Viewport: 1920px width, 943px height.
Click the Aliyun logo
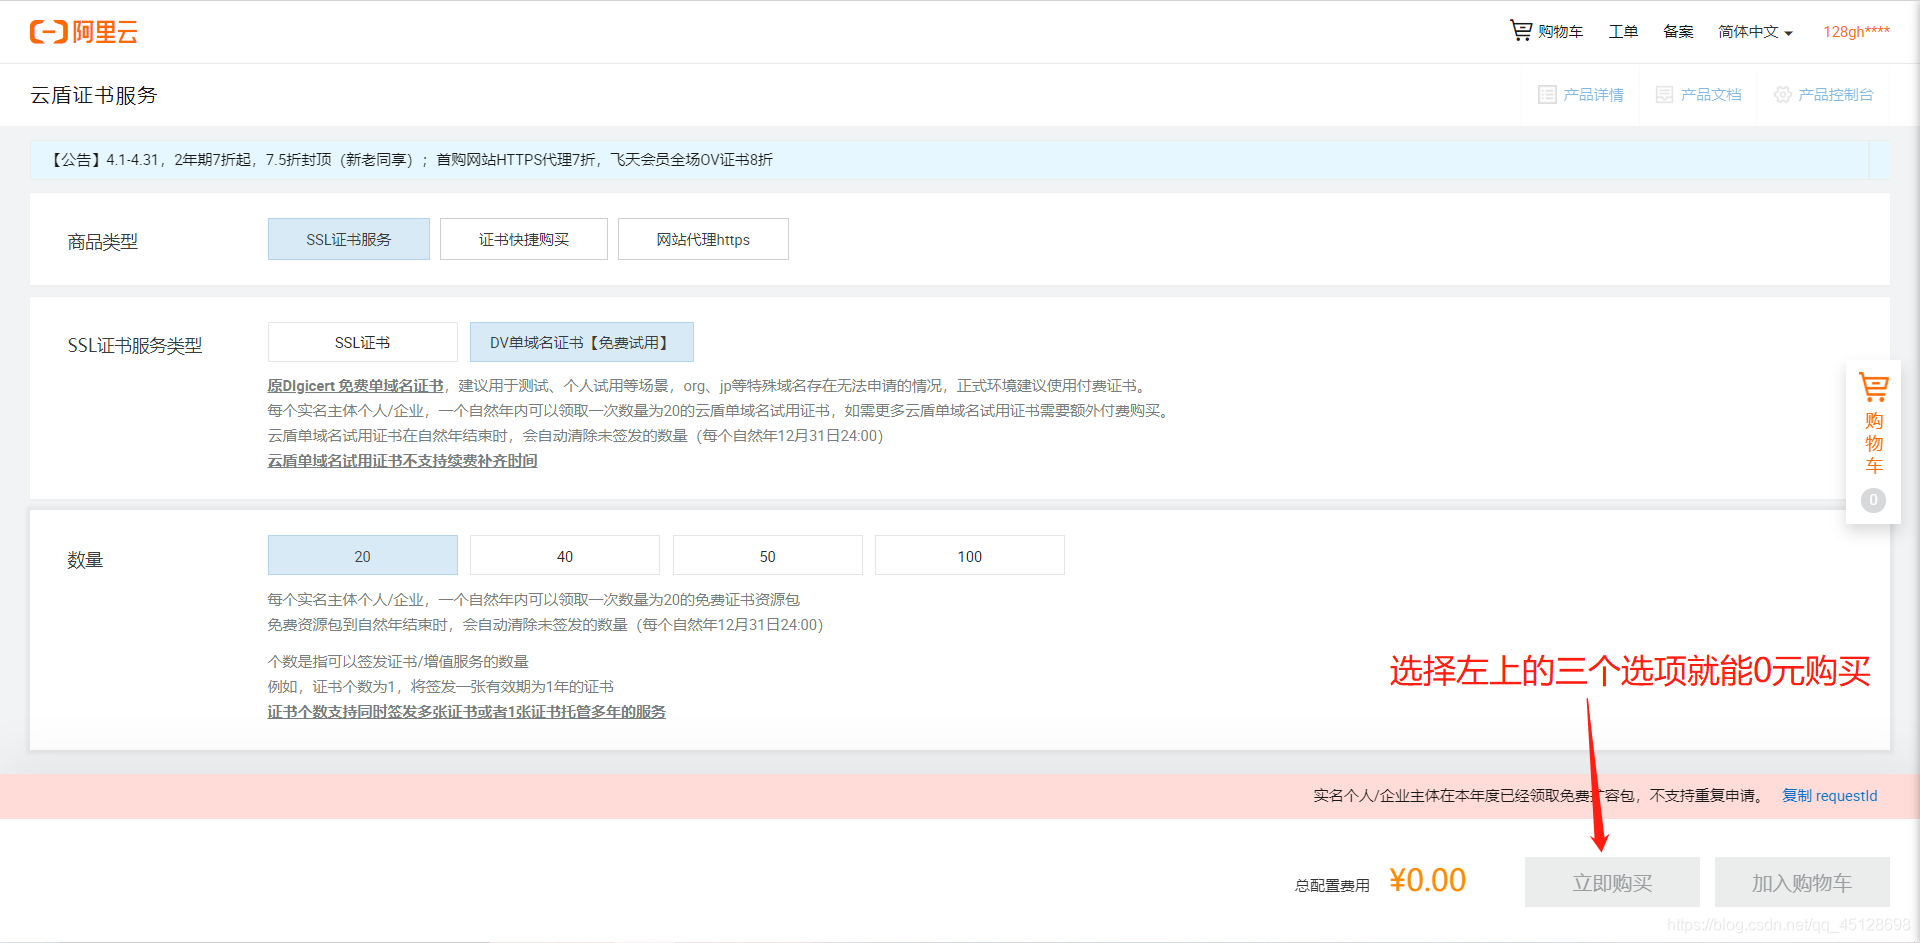[84, 32]
